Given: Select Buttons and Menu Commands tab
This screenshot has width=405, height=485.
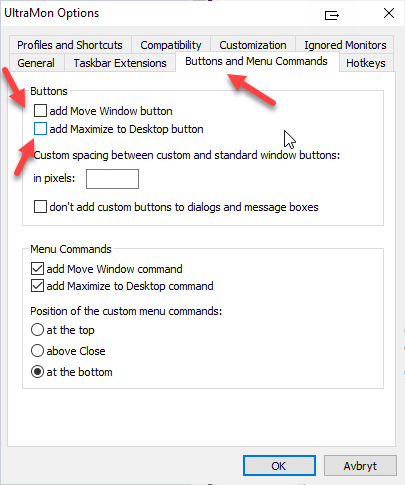Looking at the screenshot, I should [x=256, y=61].
